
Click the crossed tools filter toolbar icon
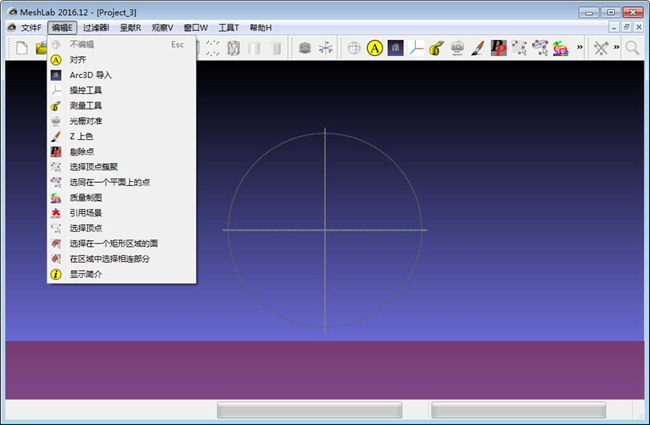[x=601, y=48]
